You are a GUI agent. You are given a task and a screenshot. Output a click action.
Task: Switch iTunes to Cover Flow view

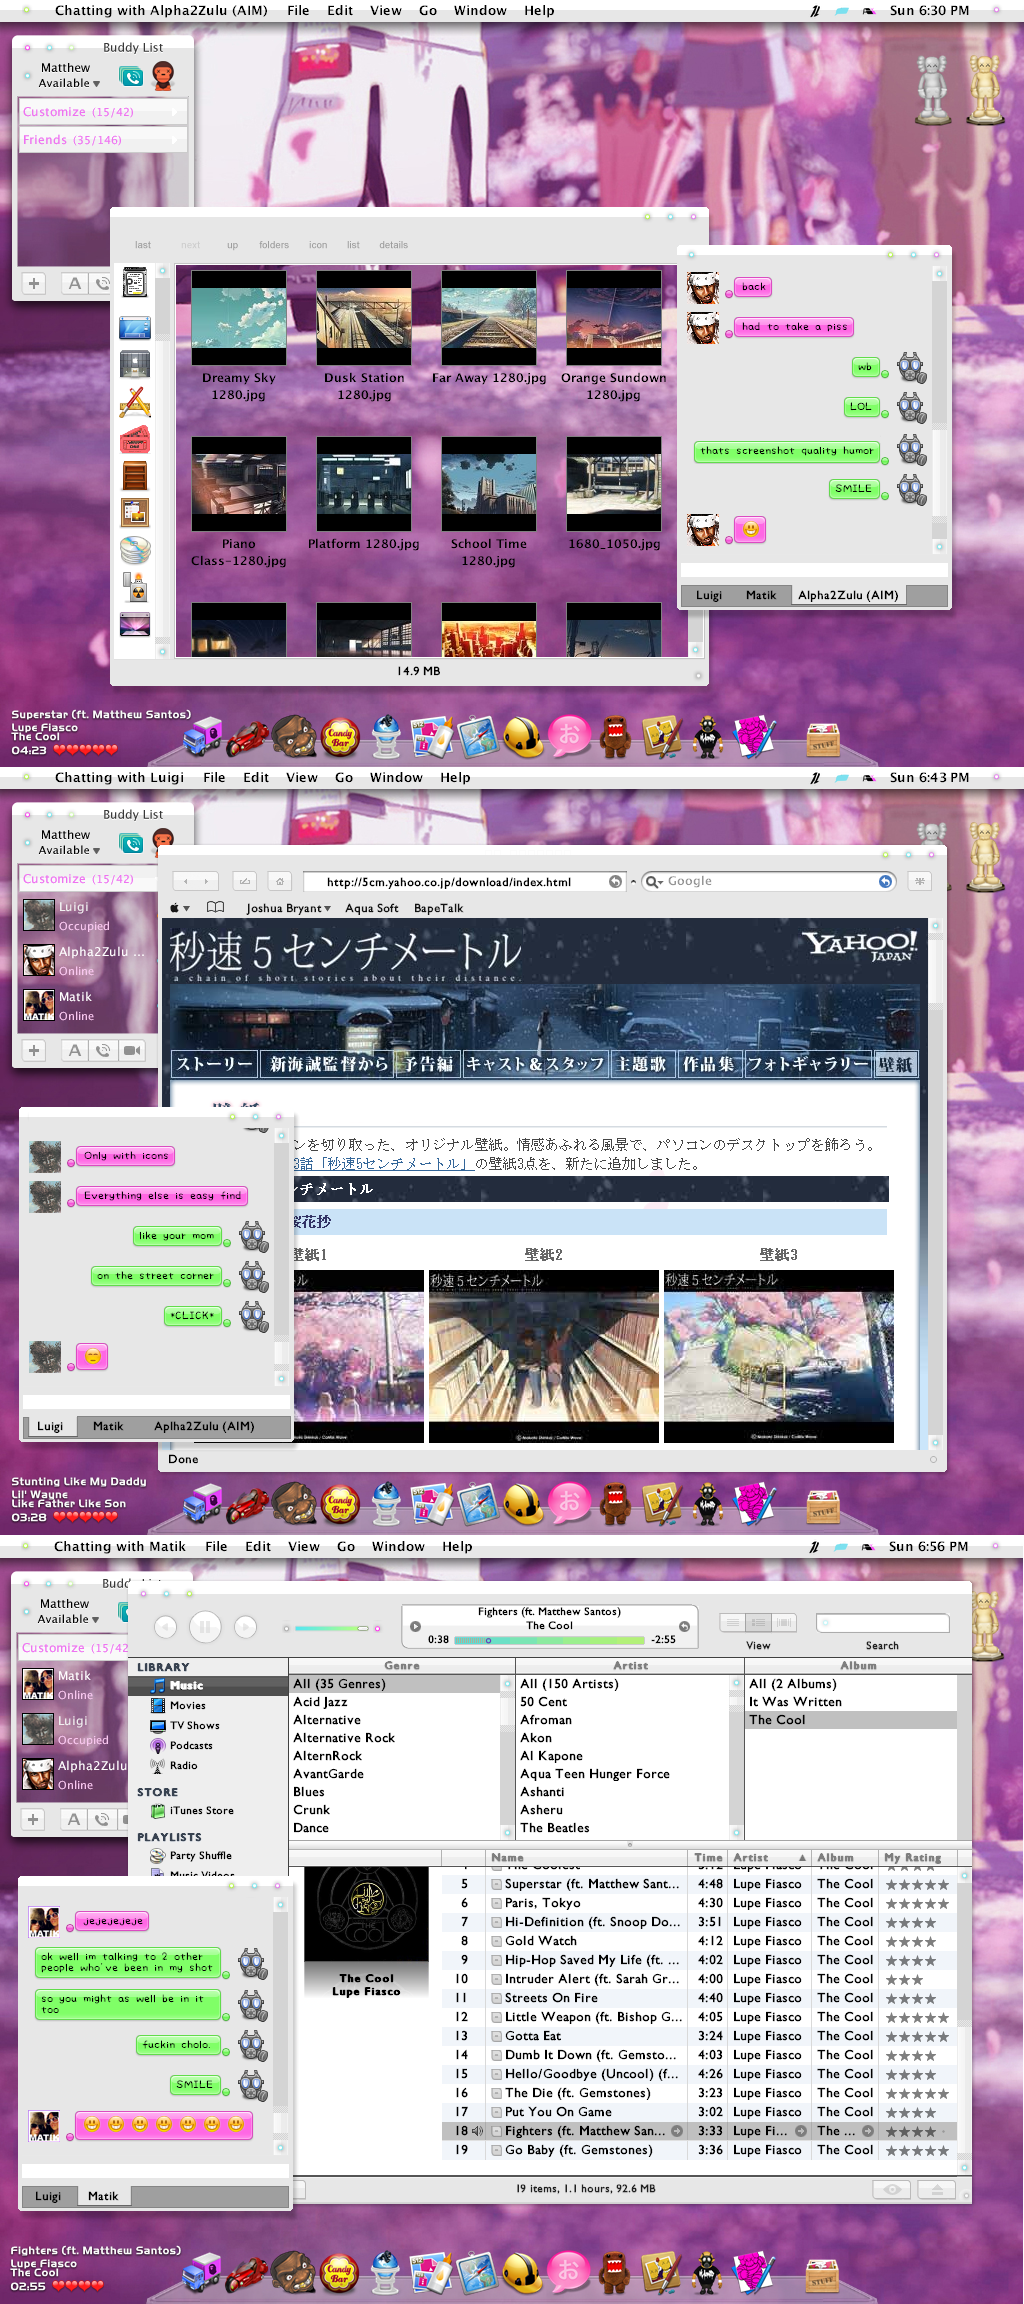(x=785, y=1622)
